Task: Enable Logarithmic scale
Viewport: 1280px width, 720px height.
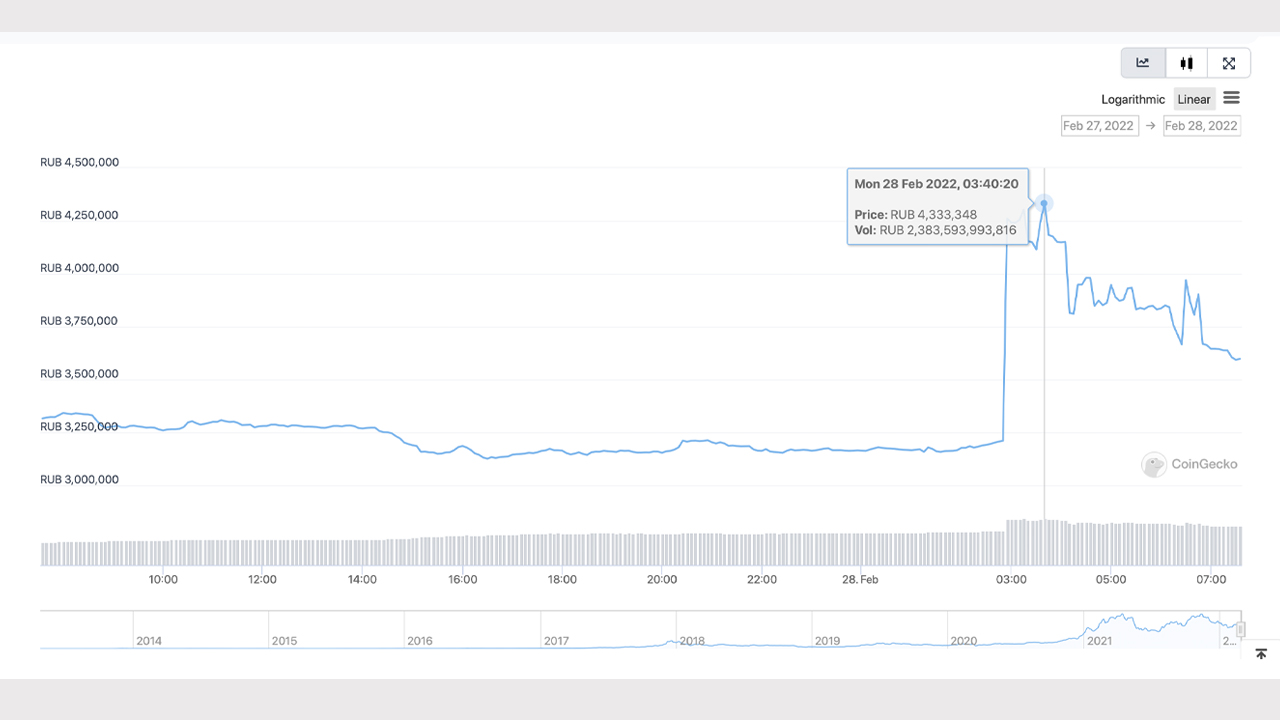Action: pos(1133,99)
